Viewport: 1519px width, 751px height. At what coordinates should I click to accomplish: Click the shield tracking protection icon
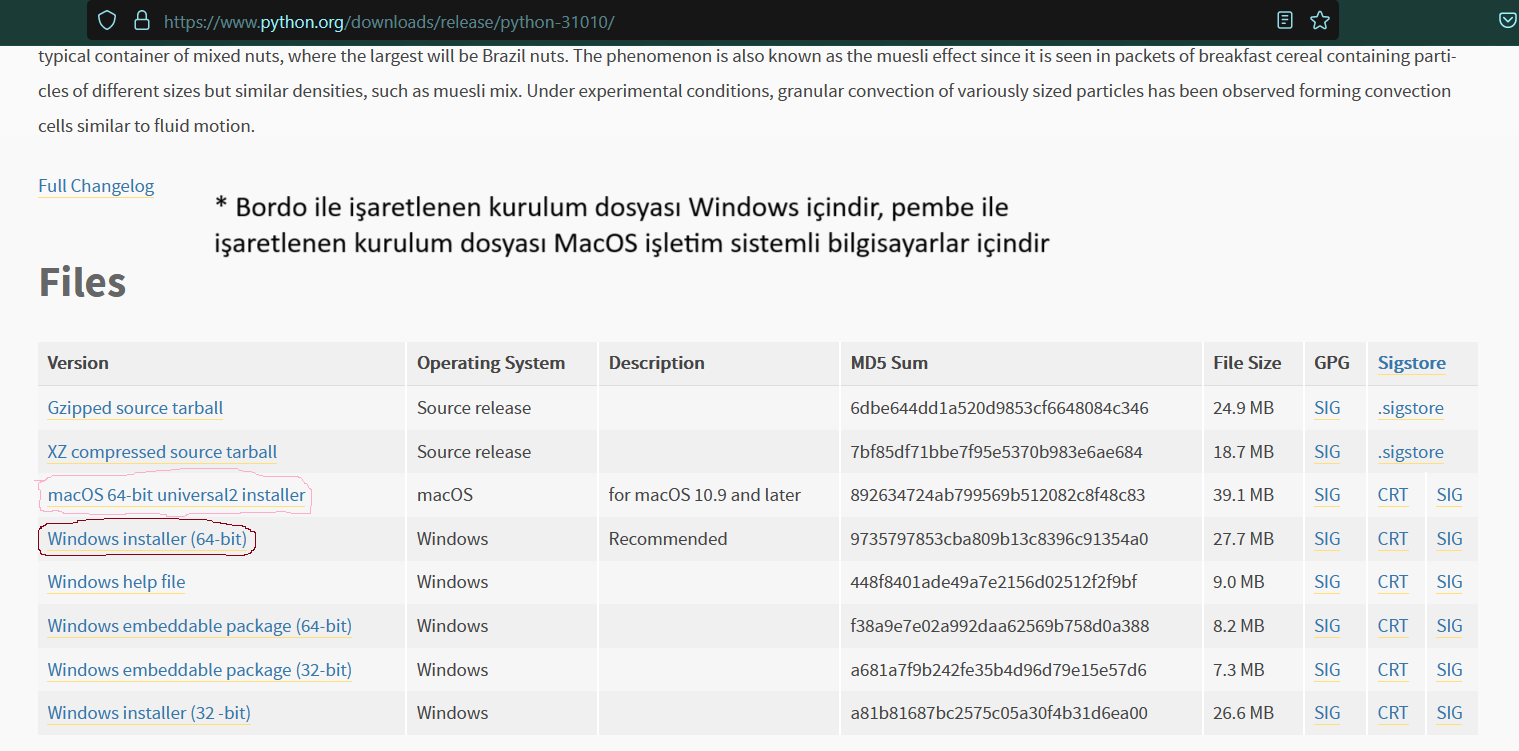click(x=107, y=20)
